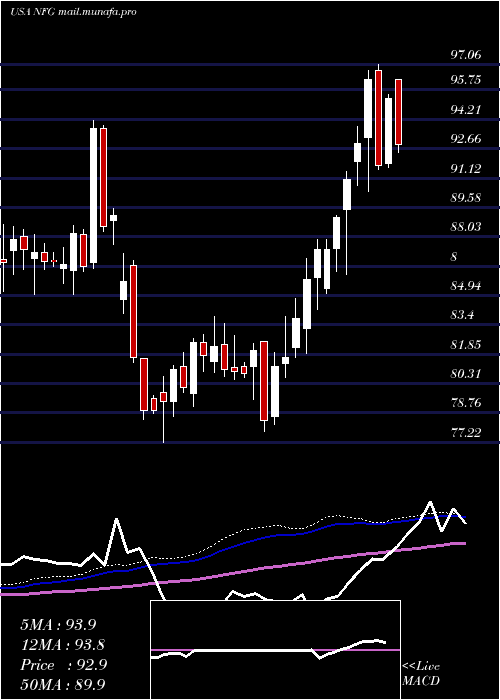This screenshot has width=500, height=700.
Task: Select the 81.85 price axis label
Action: [466, 345]
